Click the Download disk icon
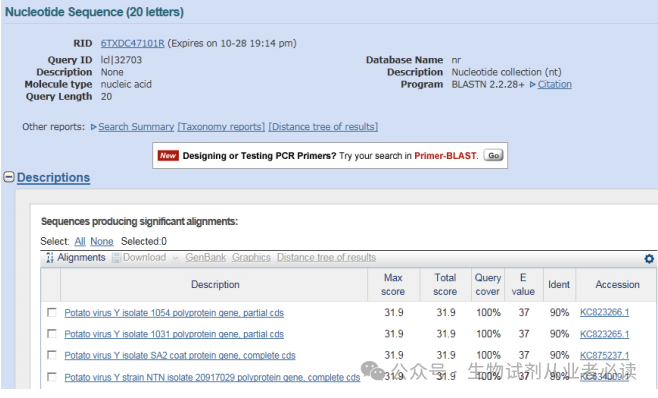This screenshot has height=398, width=658. point(116,258)
